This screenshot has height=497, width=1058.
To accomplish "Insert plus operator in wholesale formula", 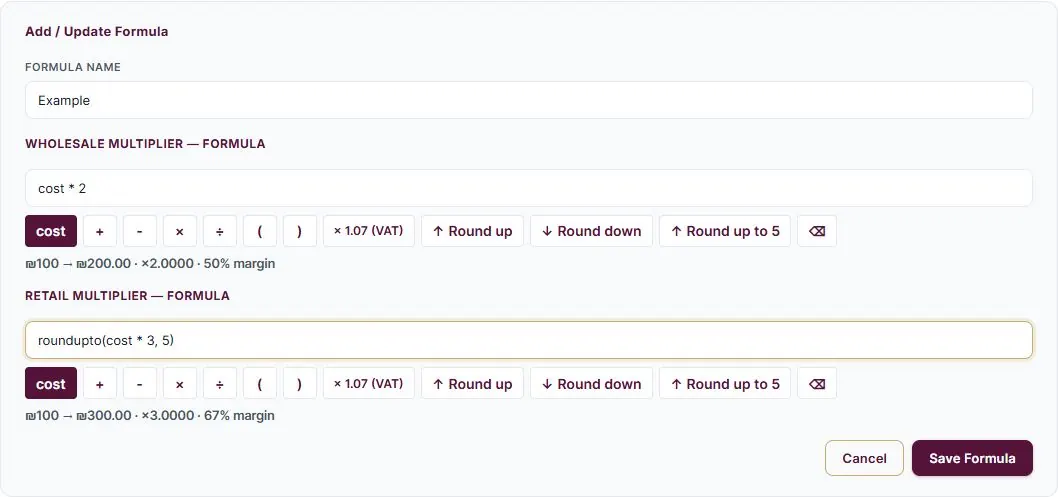I will click(x=100, y=231).
